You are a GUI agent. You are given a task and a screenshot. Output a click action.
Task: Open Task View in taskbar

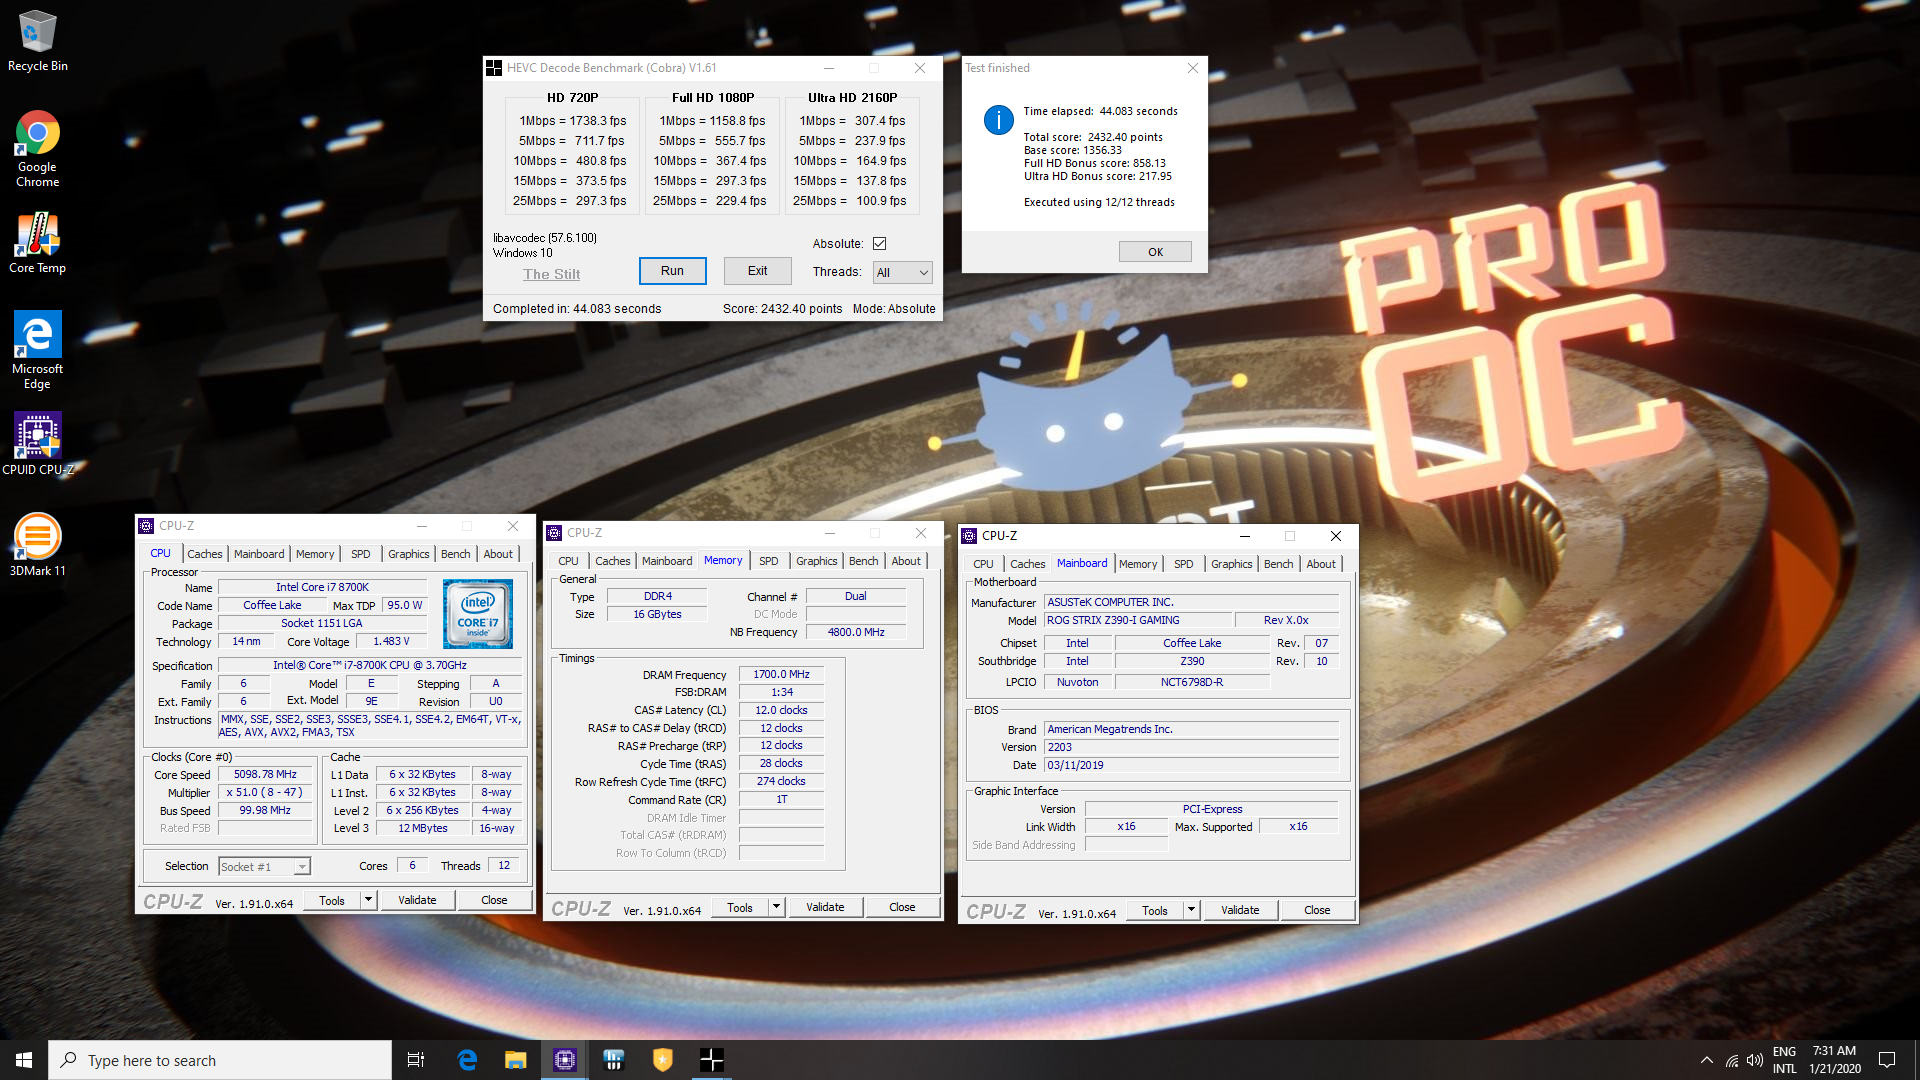[416, 1060]
